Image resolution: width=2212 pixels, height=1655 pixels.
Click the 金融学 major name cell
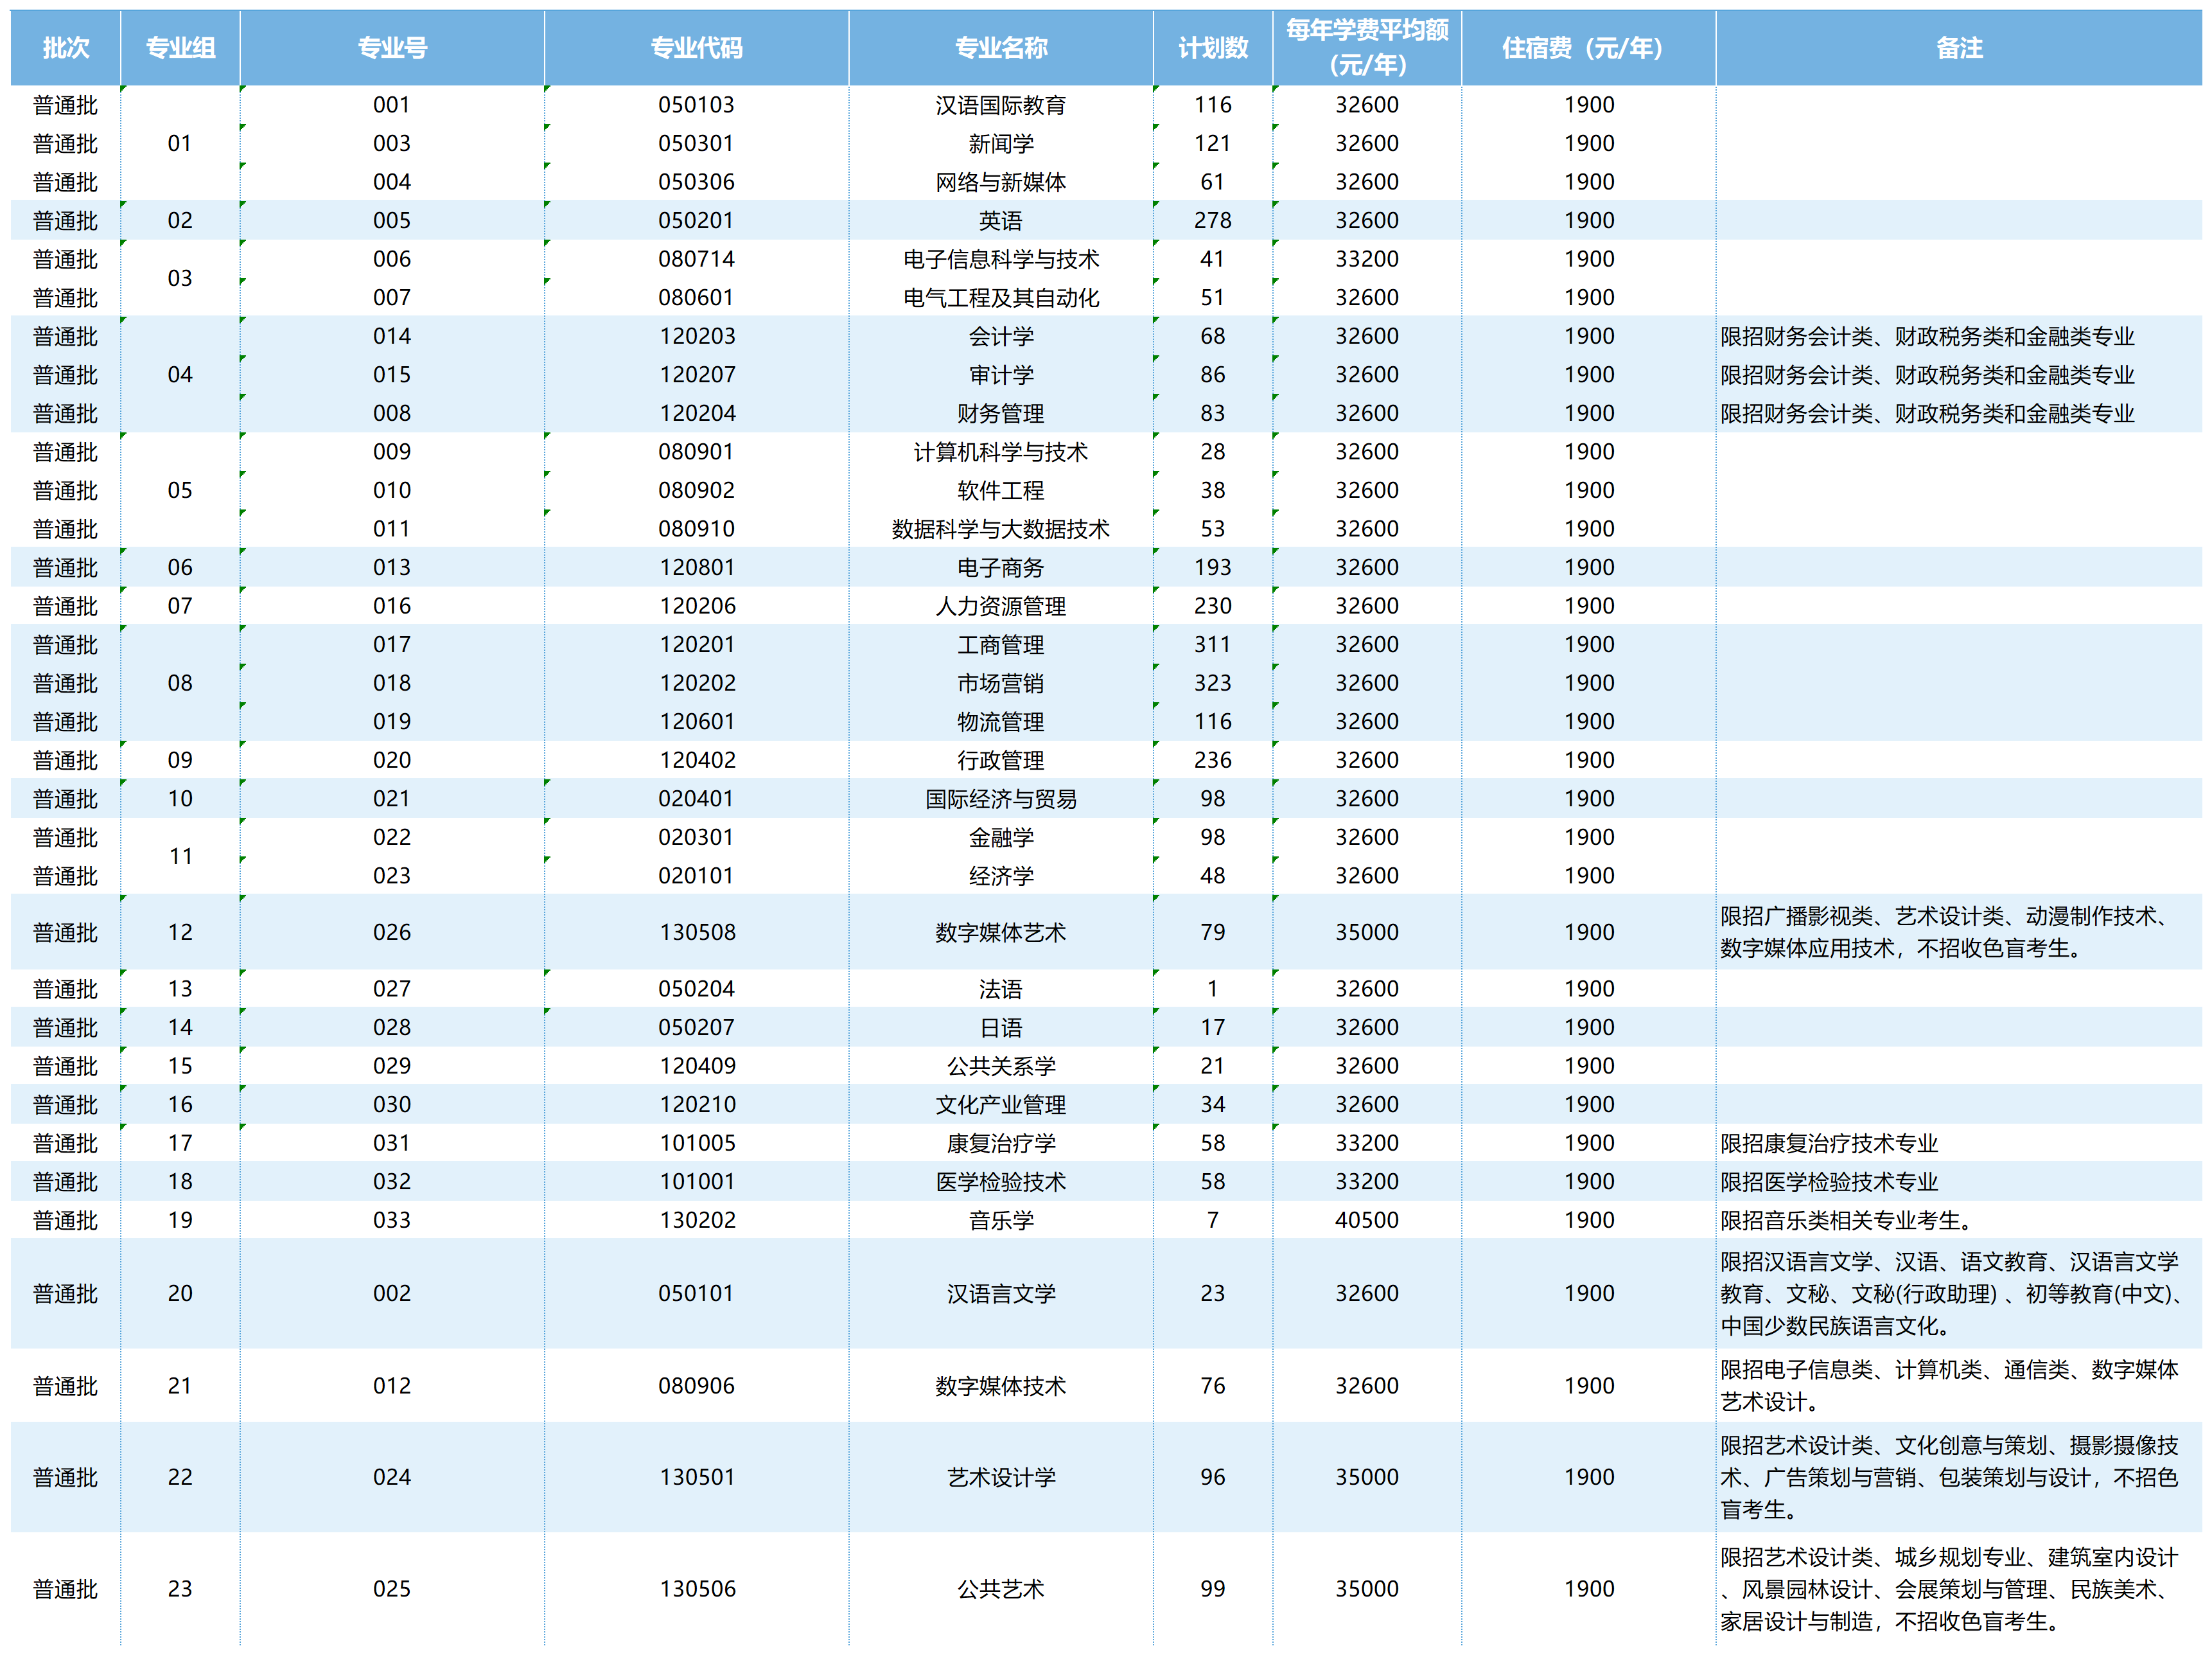[1001, 836]
